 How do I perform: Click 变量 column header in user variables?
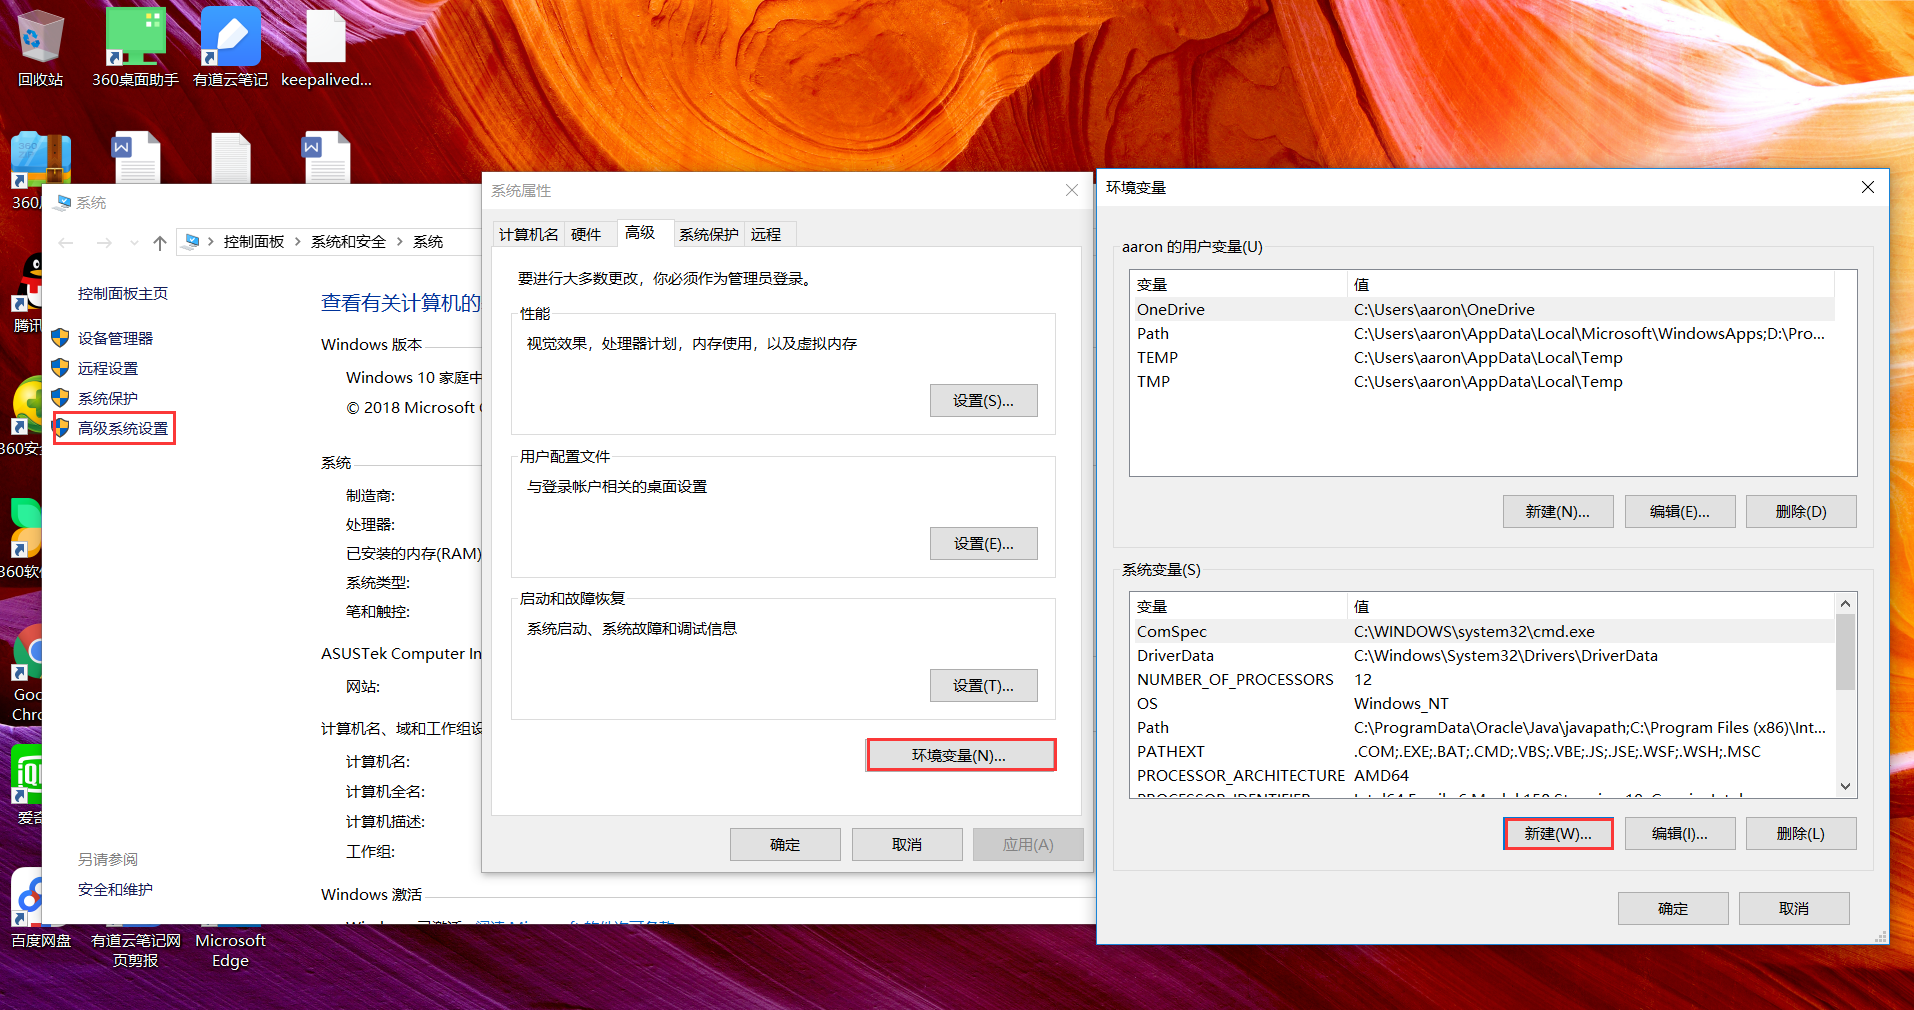click(1239, 284)
